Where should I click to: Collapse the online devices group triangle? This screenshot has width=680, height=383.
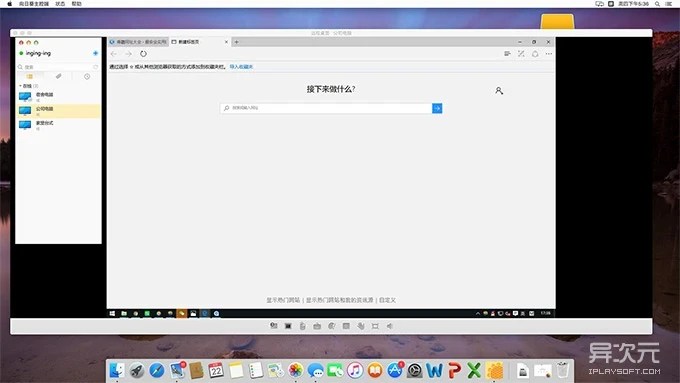coord(20,86)
